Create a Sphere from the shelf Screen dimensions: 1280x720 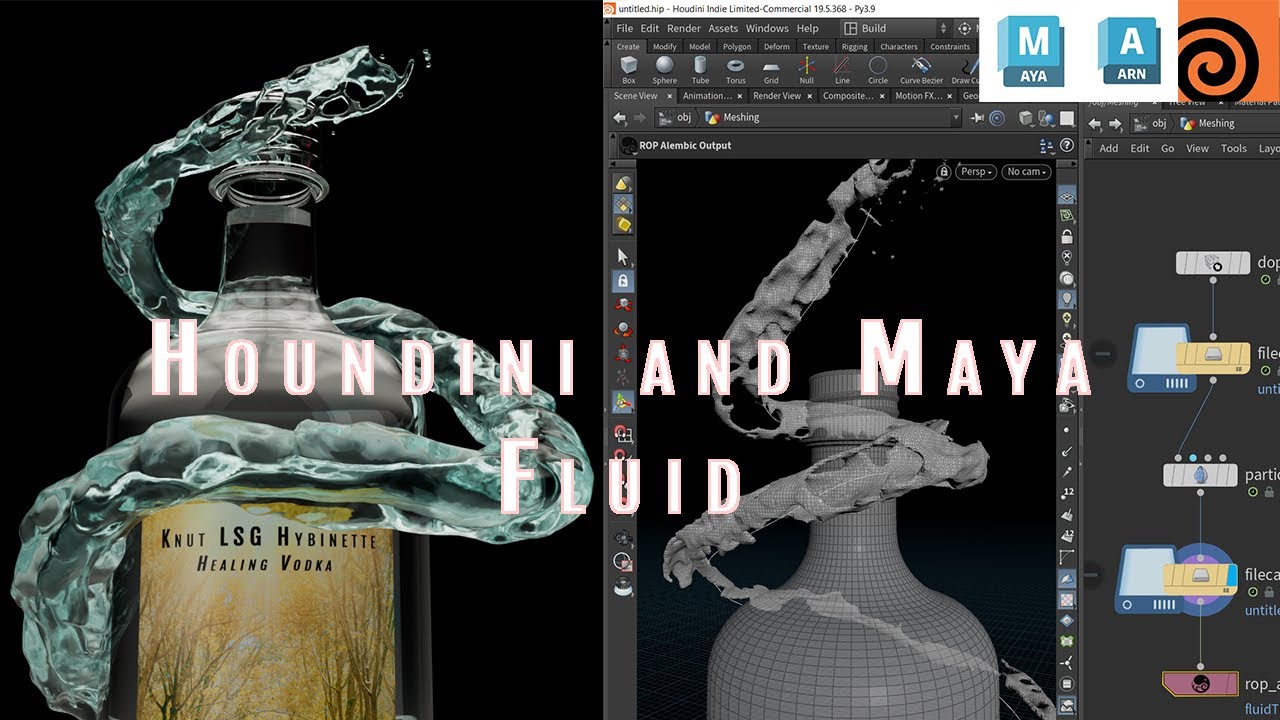pos(664,69)
